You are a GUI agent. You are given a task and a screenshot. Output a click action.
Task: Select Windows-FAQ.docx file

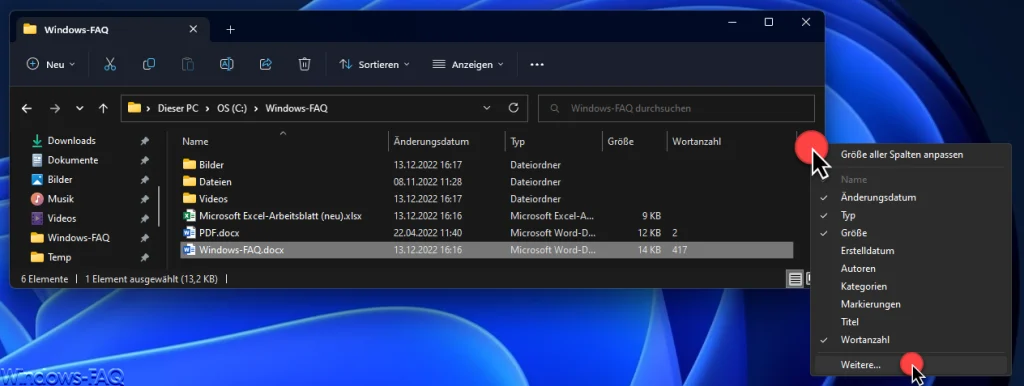tap(487, 249)
